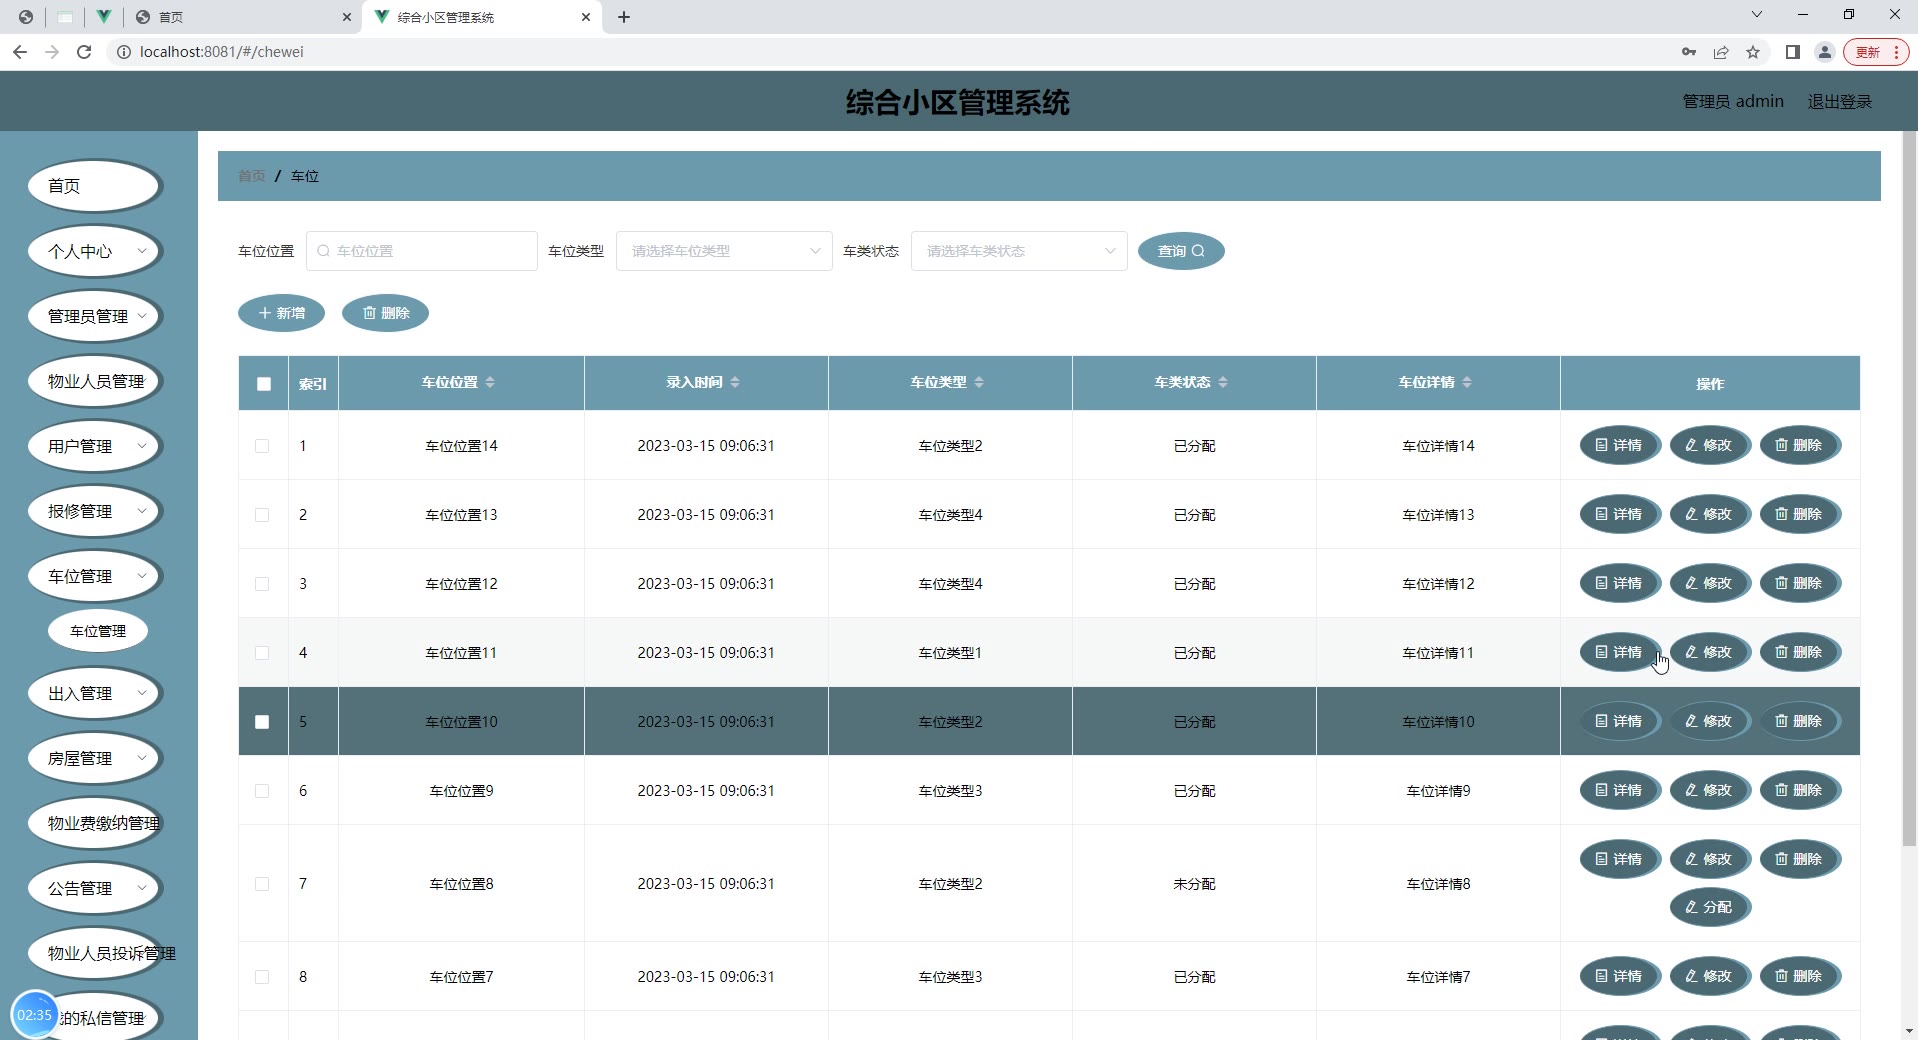
Task: Click the 首页 breadcrumb link
Action: click(x=251, y=176)
